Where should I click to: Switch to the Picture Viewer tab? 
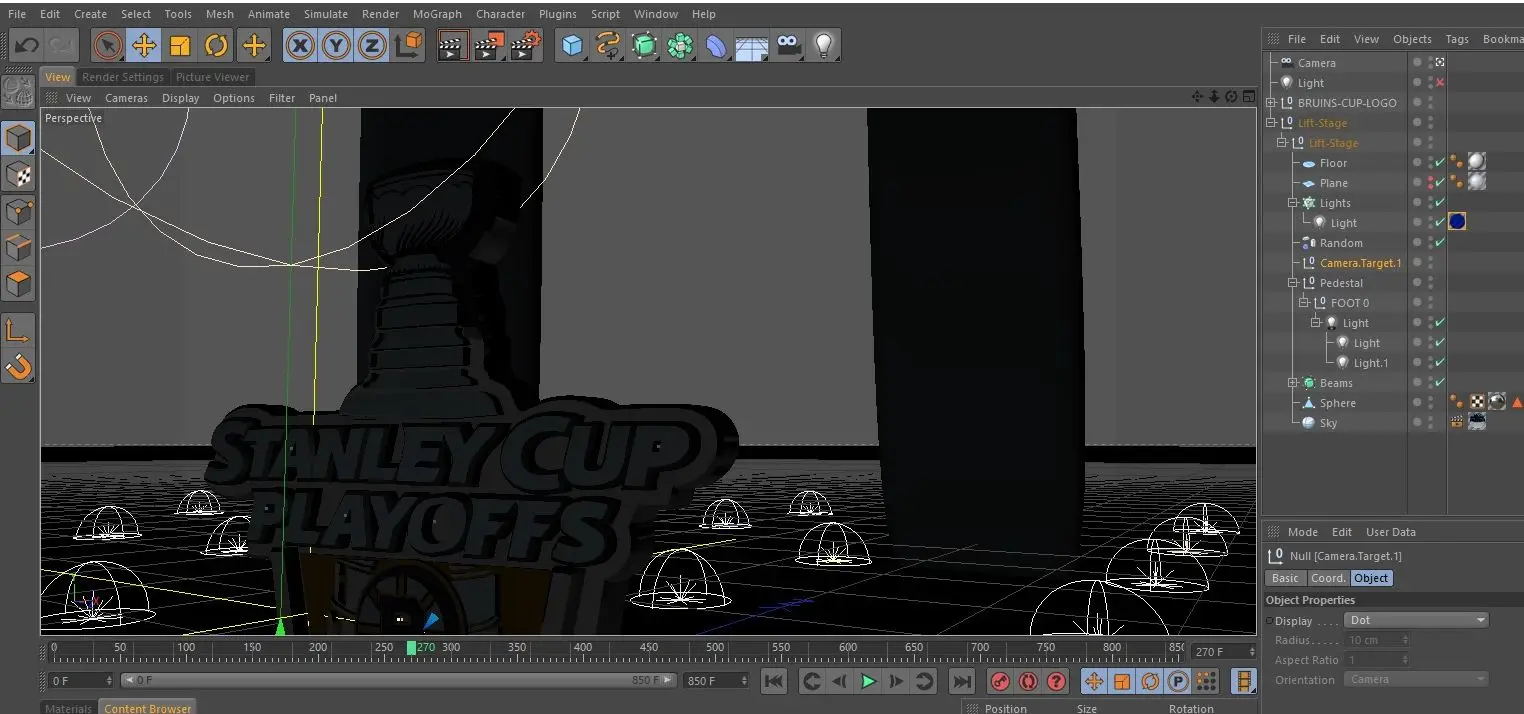(212, 77)
